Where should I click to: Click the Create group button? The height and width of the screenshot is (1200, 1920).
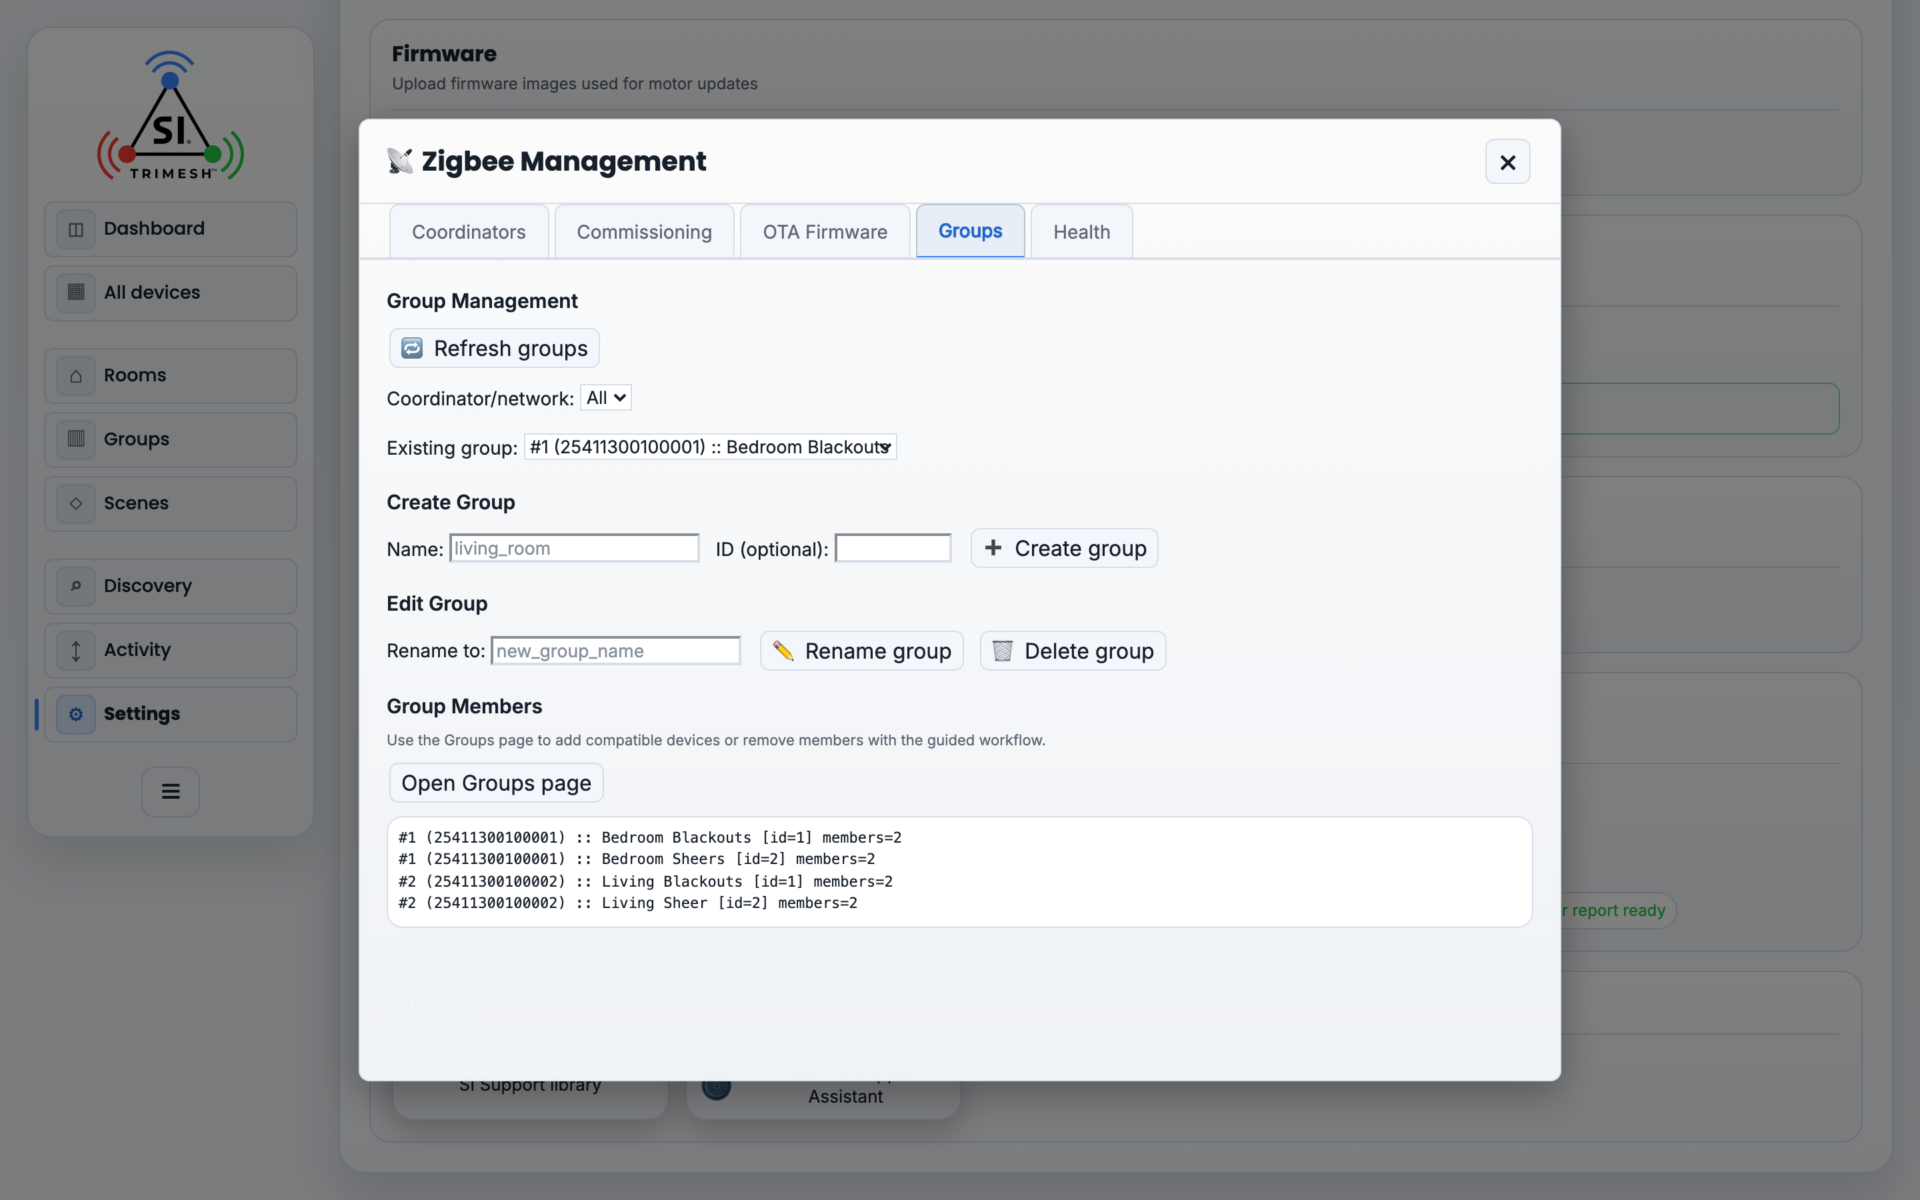(x=1065, y=548)
